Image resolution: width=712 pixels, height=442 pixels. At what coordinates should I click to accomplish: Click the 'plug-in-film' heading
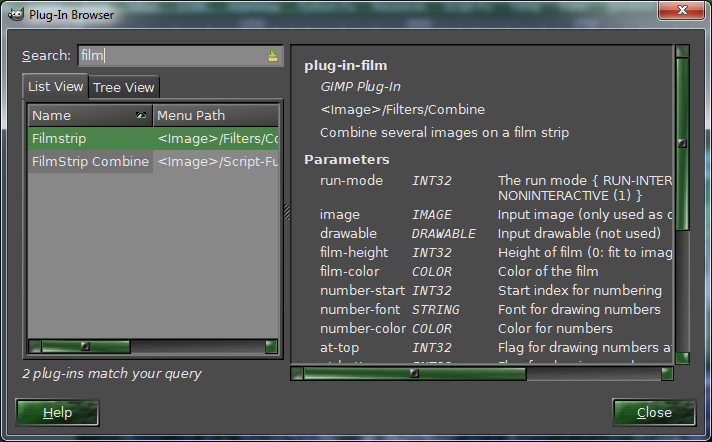[x=346, y=65]
